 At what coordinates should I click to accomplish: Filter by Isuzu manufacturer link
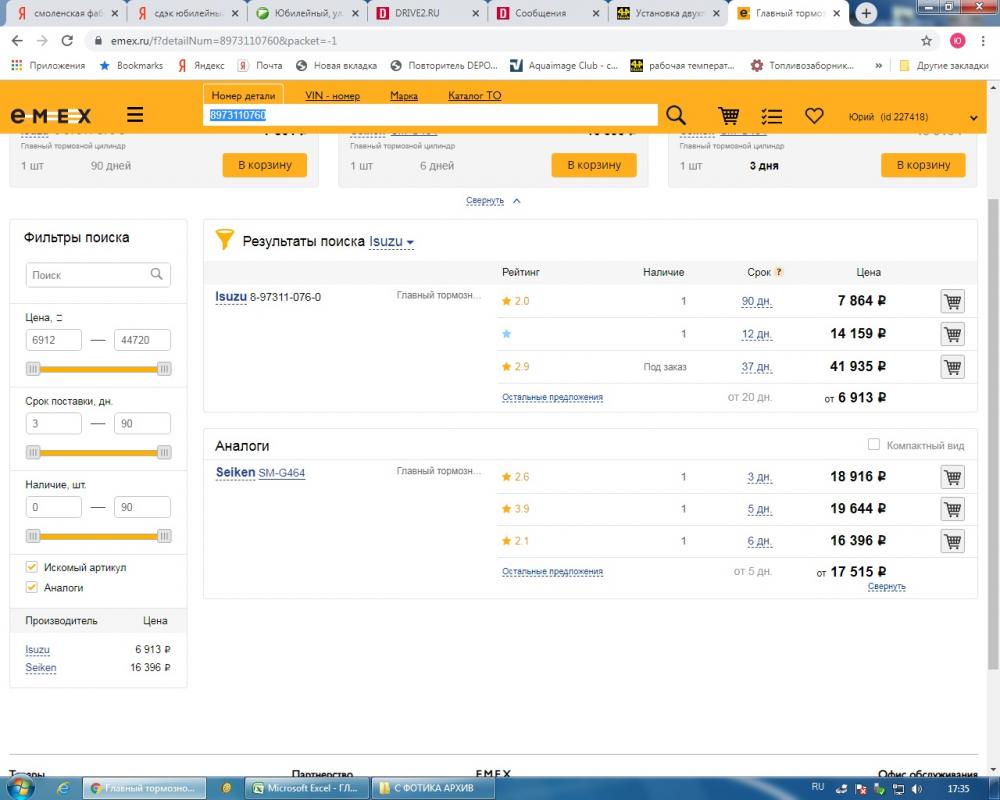click(38, 649)
